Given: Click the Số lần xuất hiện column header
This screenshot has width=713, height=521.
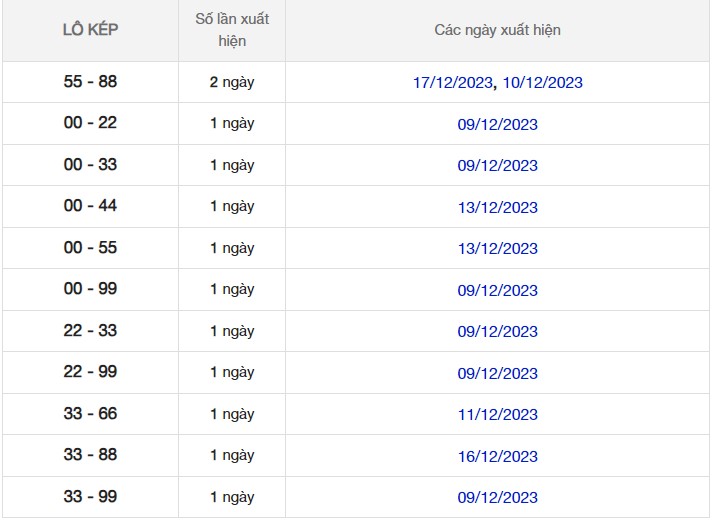Looking at the screenshot, I should point(231,30).
